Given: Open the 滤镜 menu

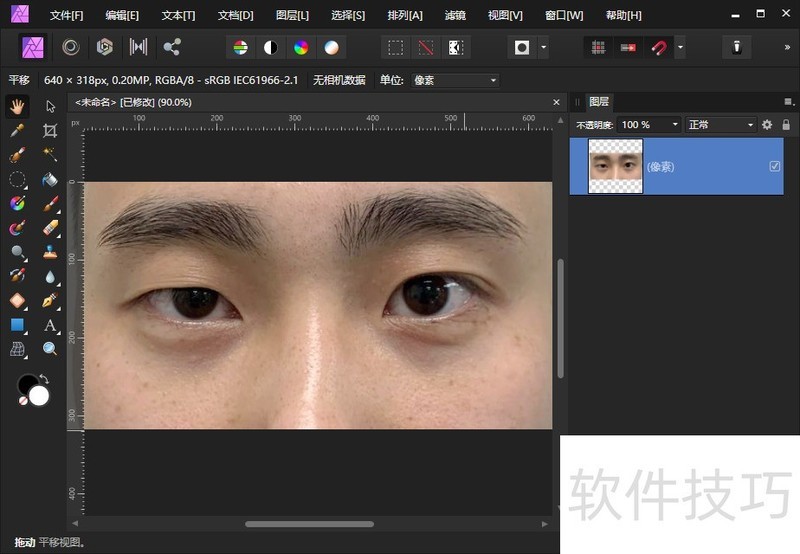Looking at the screenshot, I should [455, 15].
